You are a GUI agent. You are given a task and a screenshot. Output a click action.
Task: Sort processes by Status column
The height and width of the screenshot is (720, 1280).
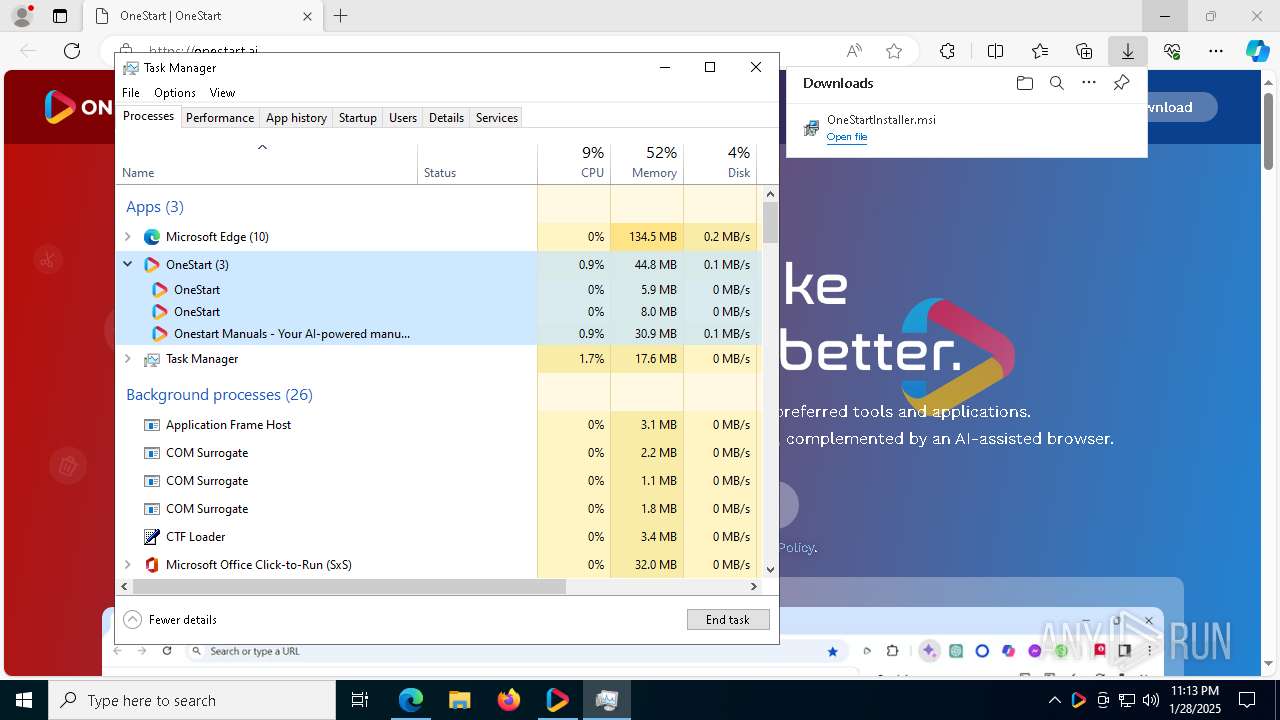point(477,163)
